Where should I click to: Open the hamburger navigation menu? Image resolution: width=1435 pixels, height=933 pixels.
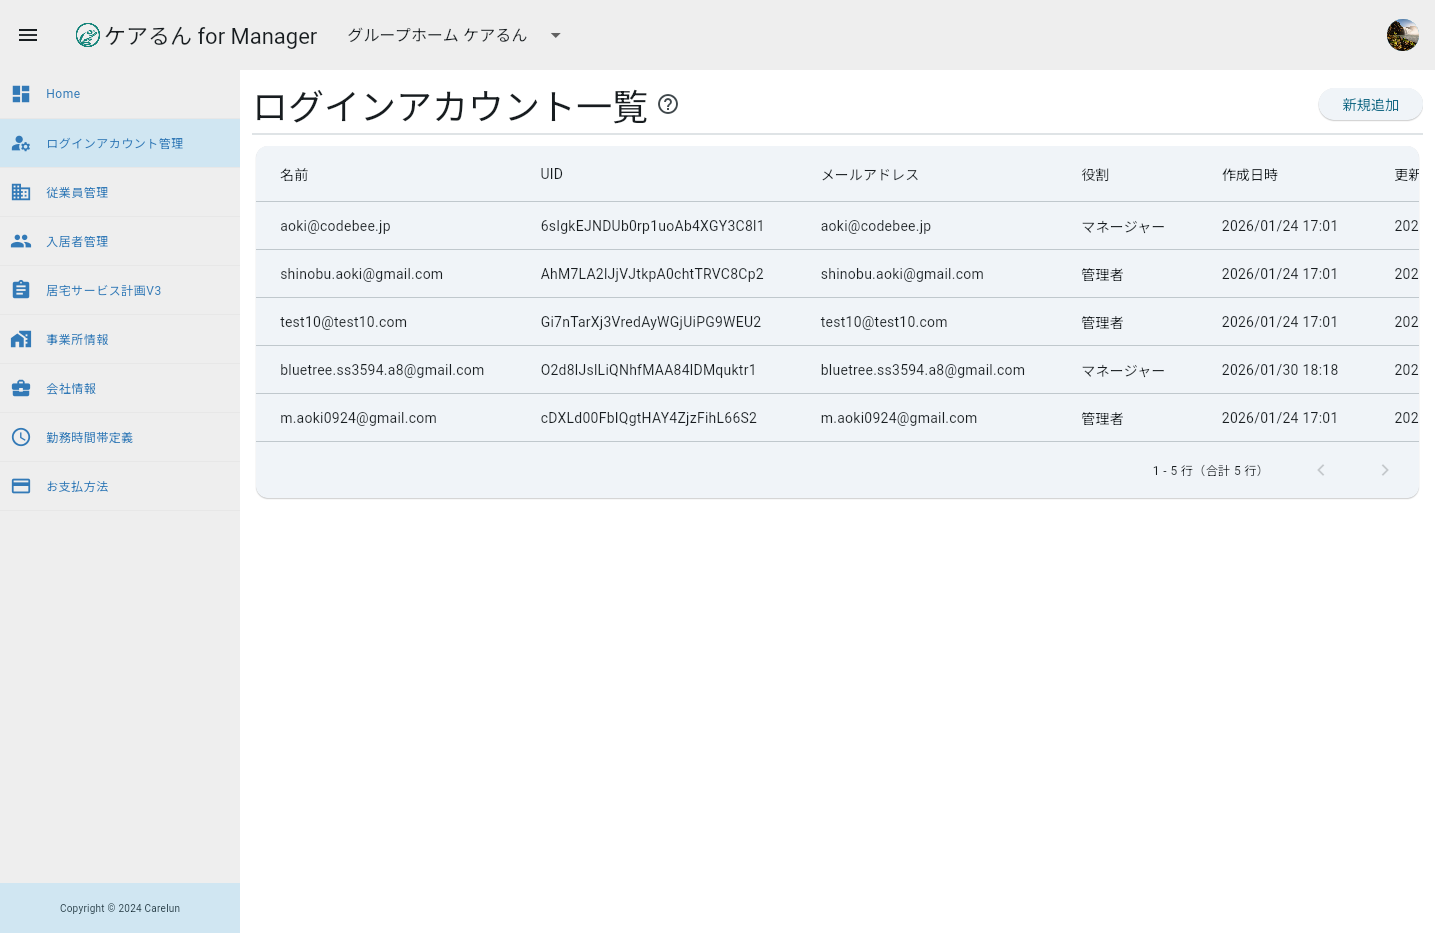point(28,35)
